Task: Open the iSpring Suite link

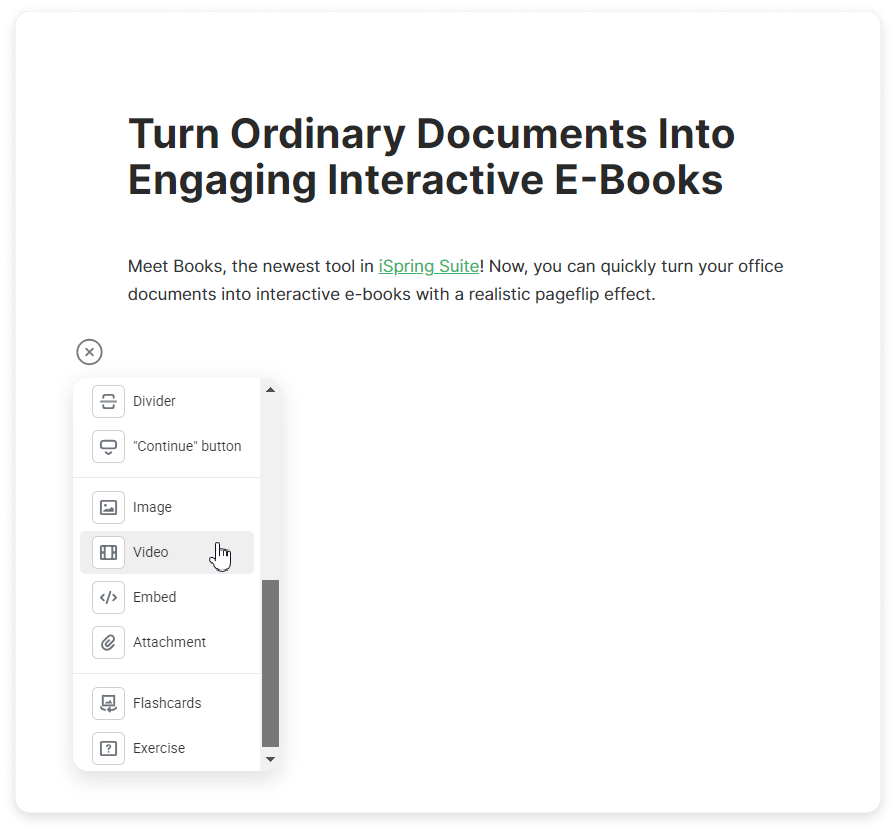Action: coord(428,267)
